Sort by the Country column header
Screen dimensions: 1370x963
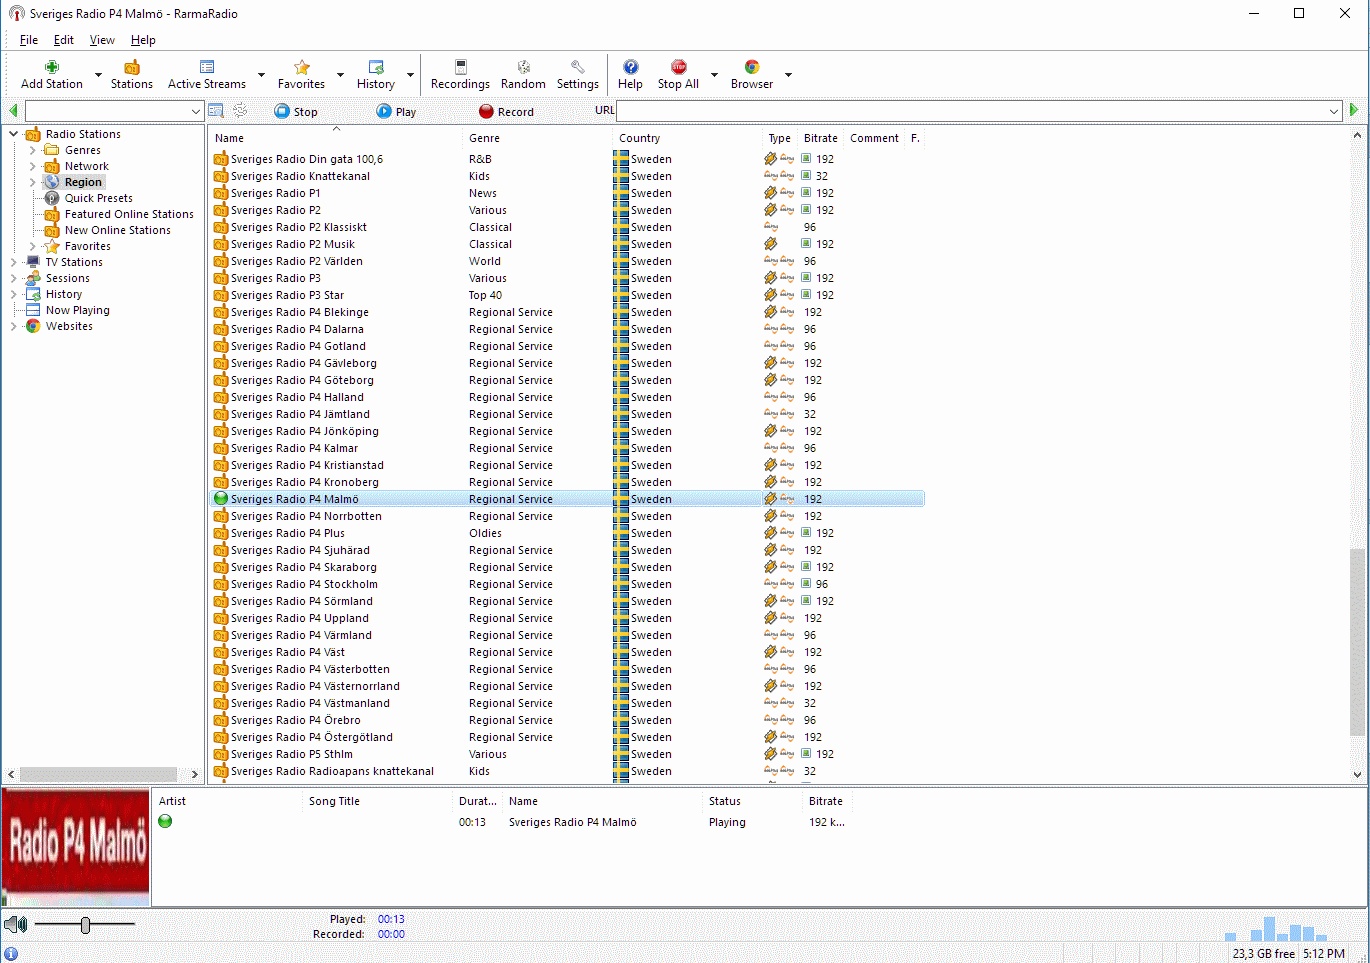(x=687, y=138)
